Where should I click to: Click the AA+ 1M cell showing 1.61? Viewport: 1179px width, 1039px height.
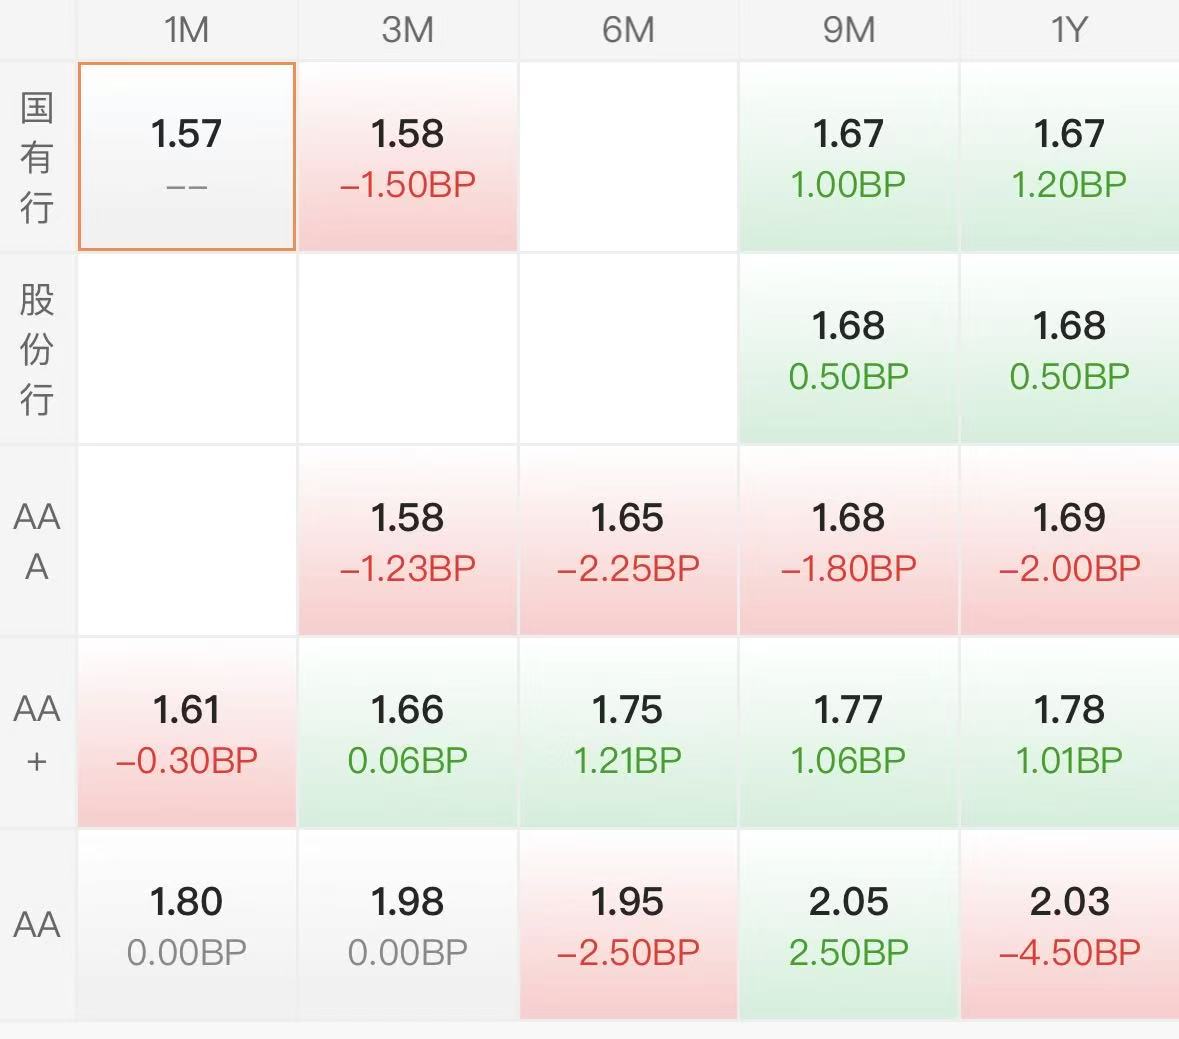187,733
